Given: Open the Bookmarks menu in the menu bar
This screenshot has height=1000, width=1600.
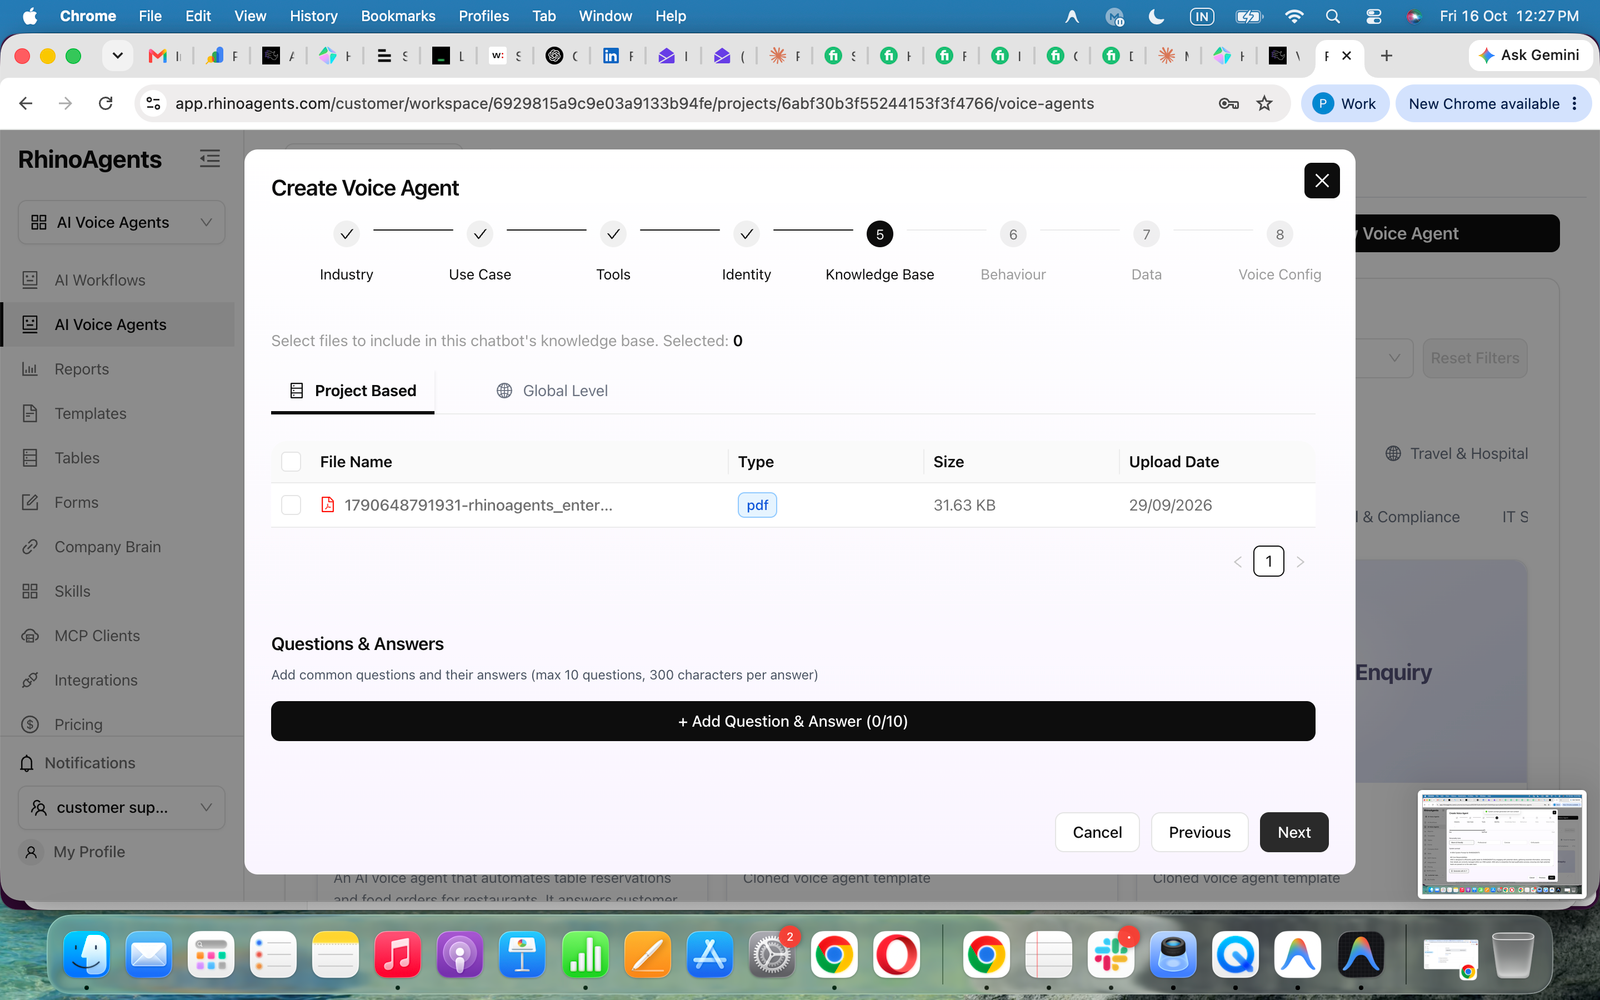Looking at the screenshot, I should (398, 16).
